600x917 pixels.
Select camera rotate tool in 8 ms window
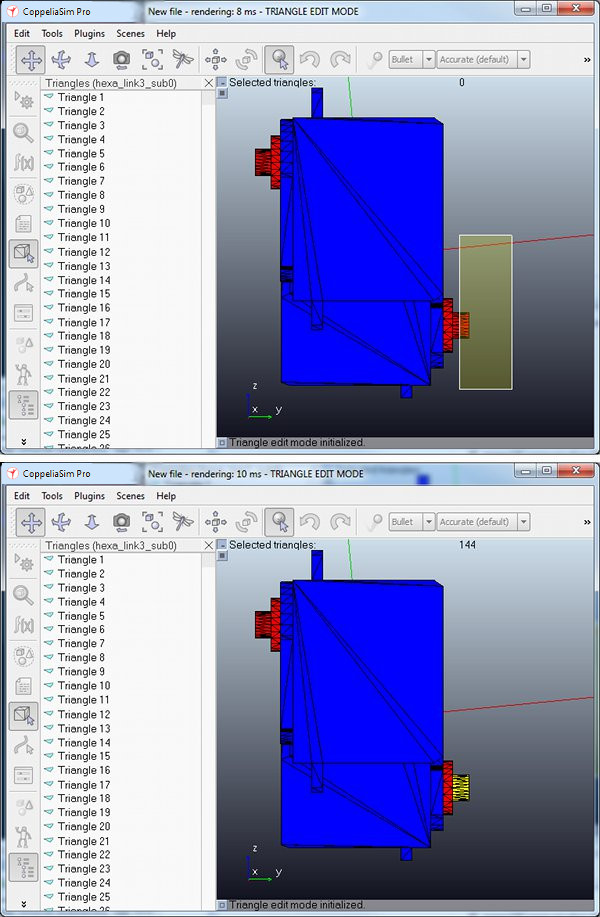61,60
